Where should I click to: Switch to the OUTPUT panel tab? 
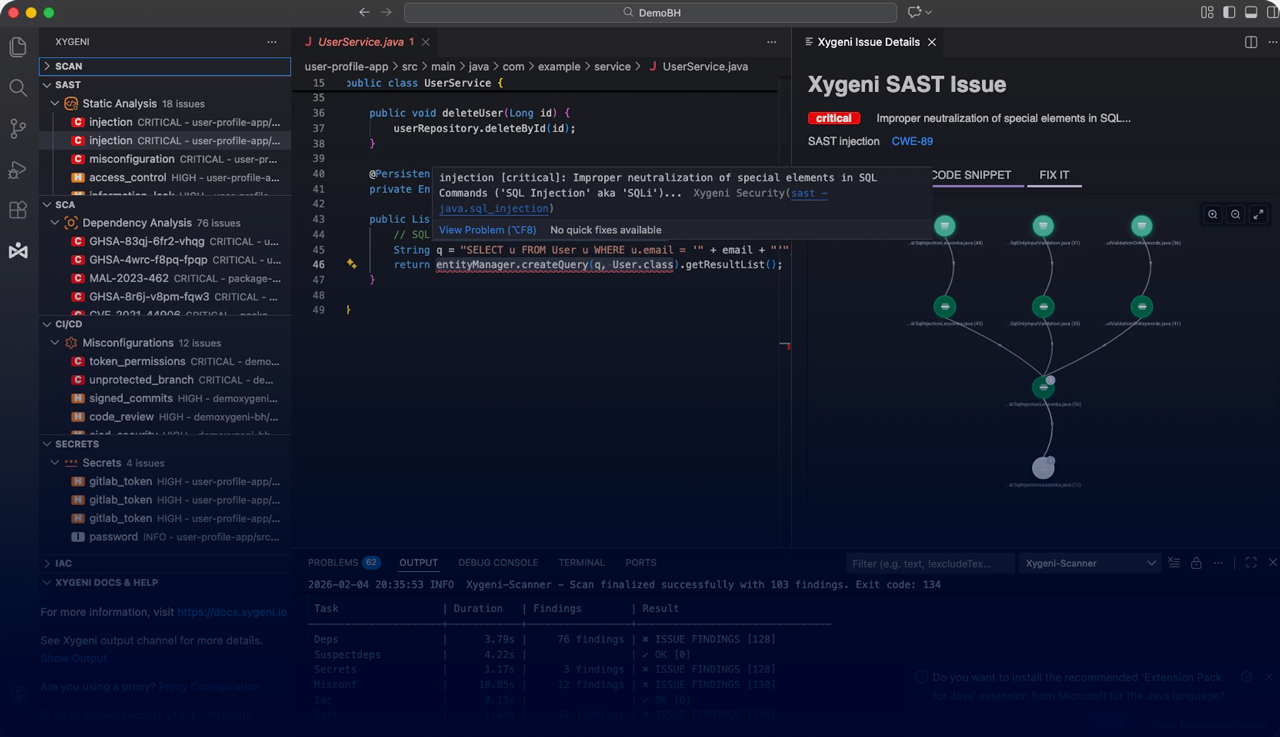418,563
